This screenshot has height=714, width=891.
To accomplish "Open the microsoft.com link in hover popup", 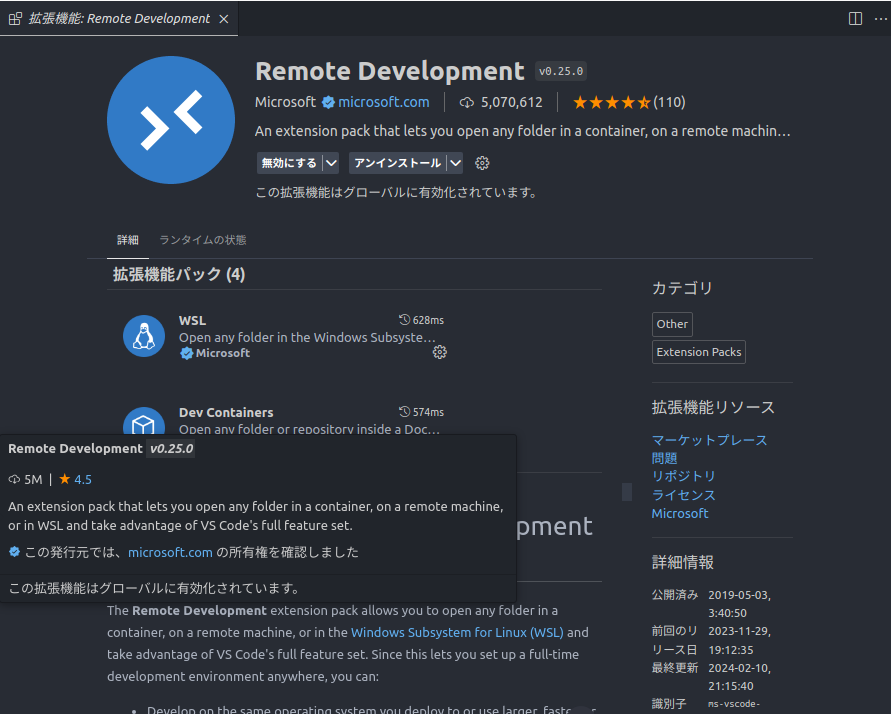I will coord(170,552).
